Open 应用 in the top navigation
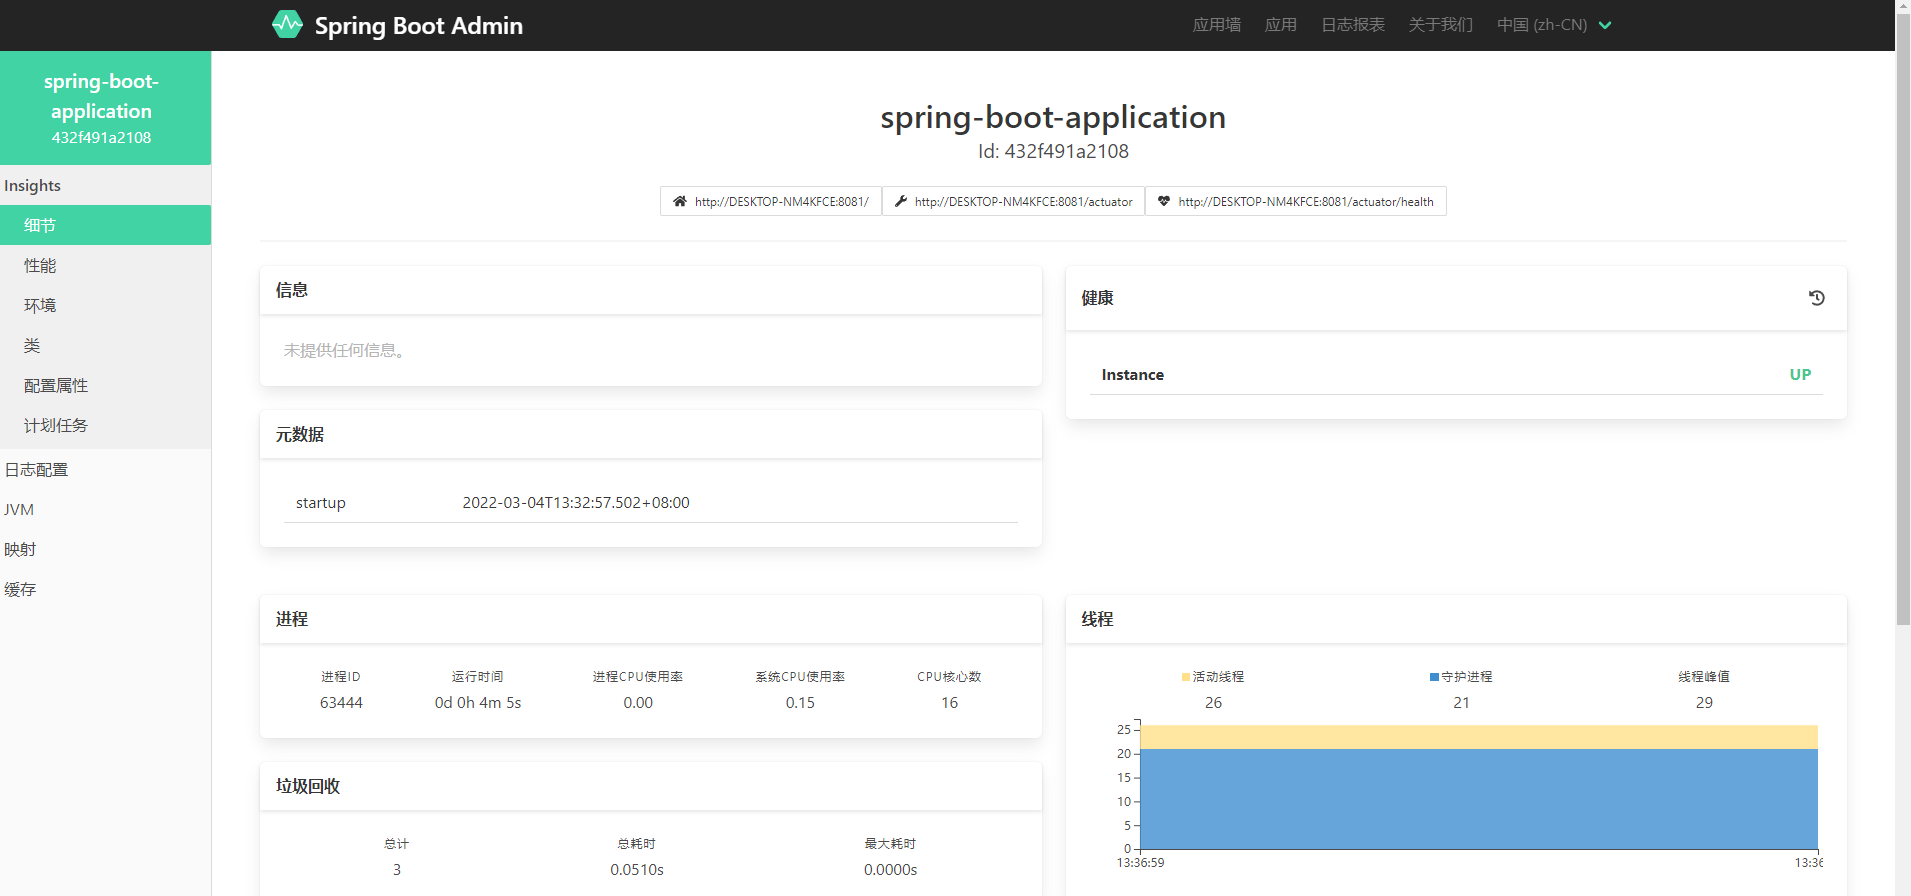The width and height of the screenshot is (1911, 896). pyautogui.click(x=1281, y=25)
